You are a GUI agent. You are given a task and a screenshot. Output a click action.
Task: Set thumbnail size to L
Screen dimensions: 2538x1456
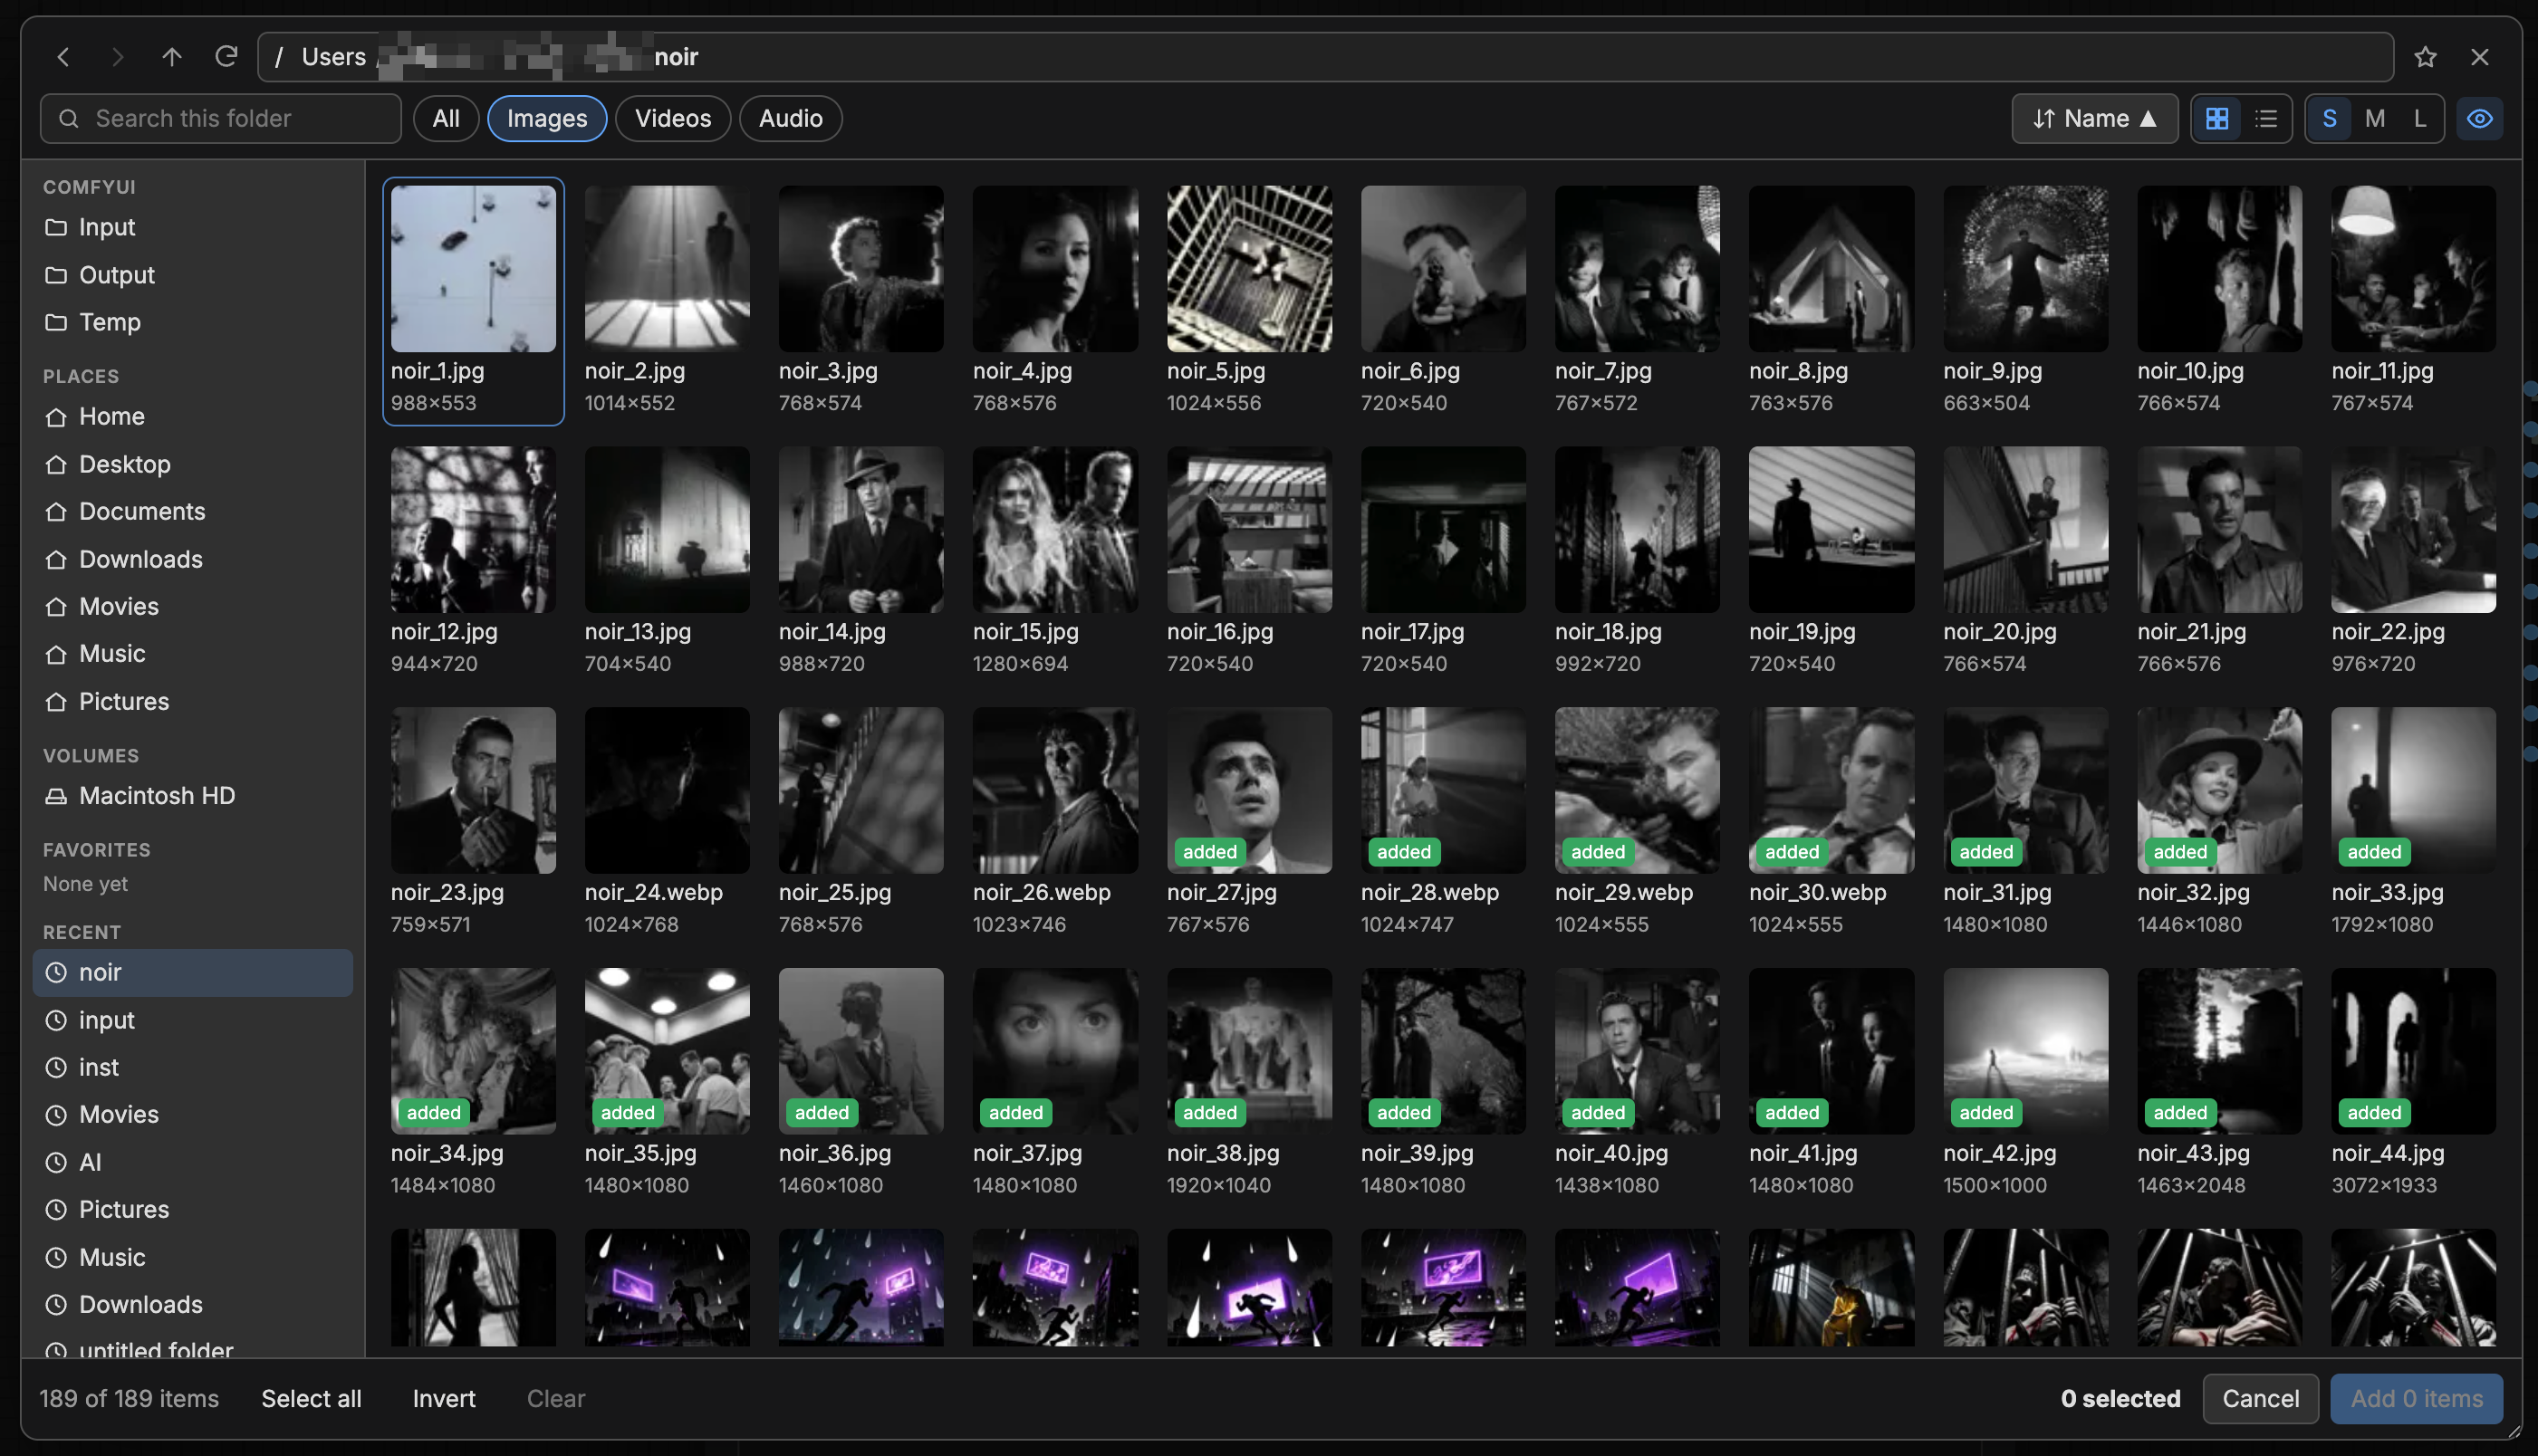point(2419,119)
